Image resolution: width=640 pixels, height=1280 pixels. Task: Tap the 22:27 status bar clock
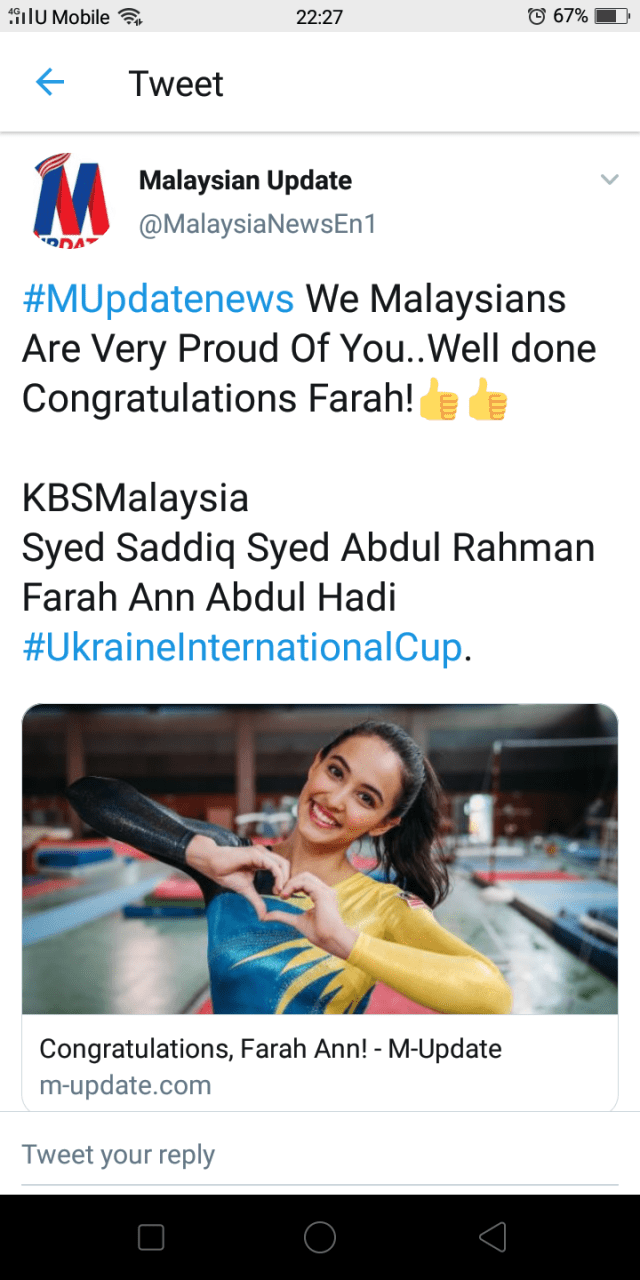[320, 16]
